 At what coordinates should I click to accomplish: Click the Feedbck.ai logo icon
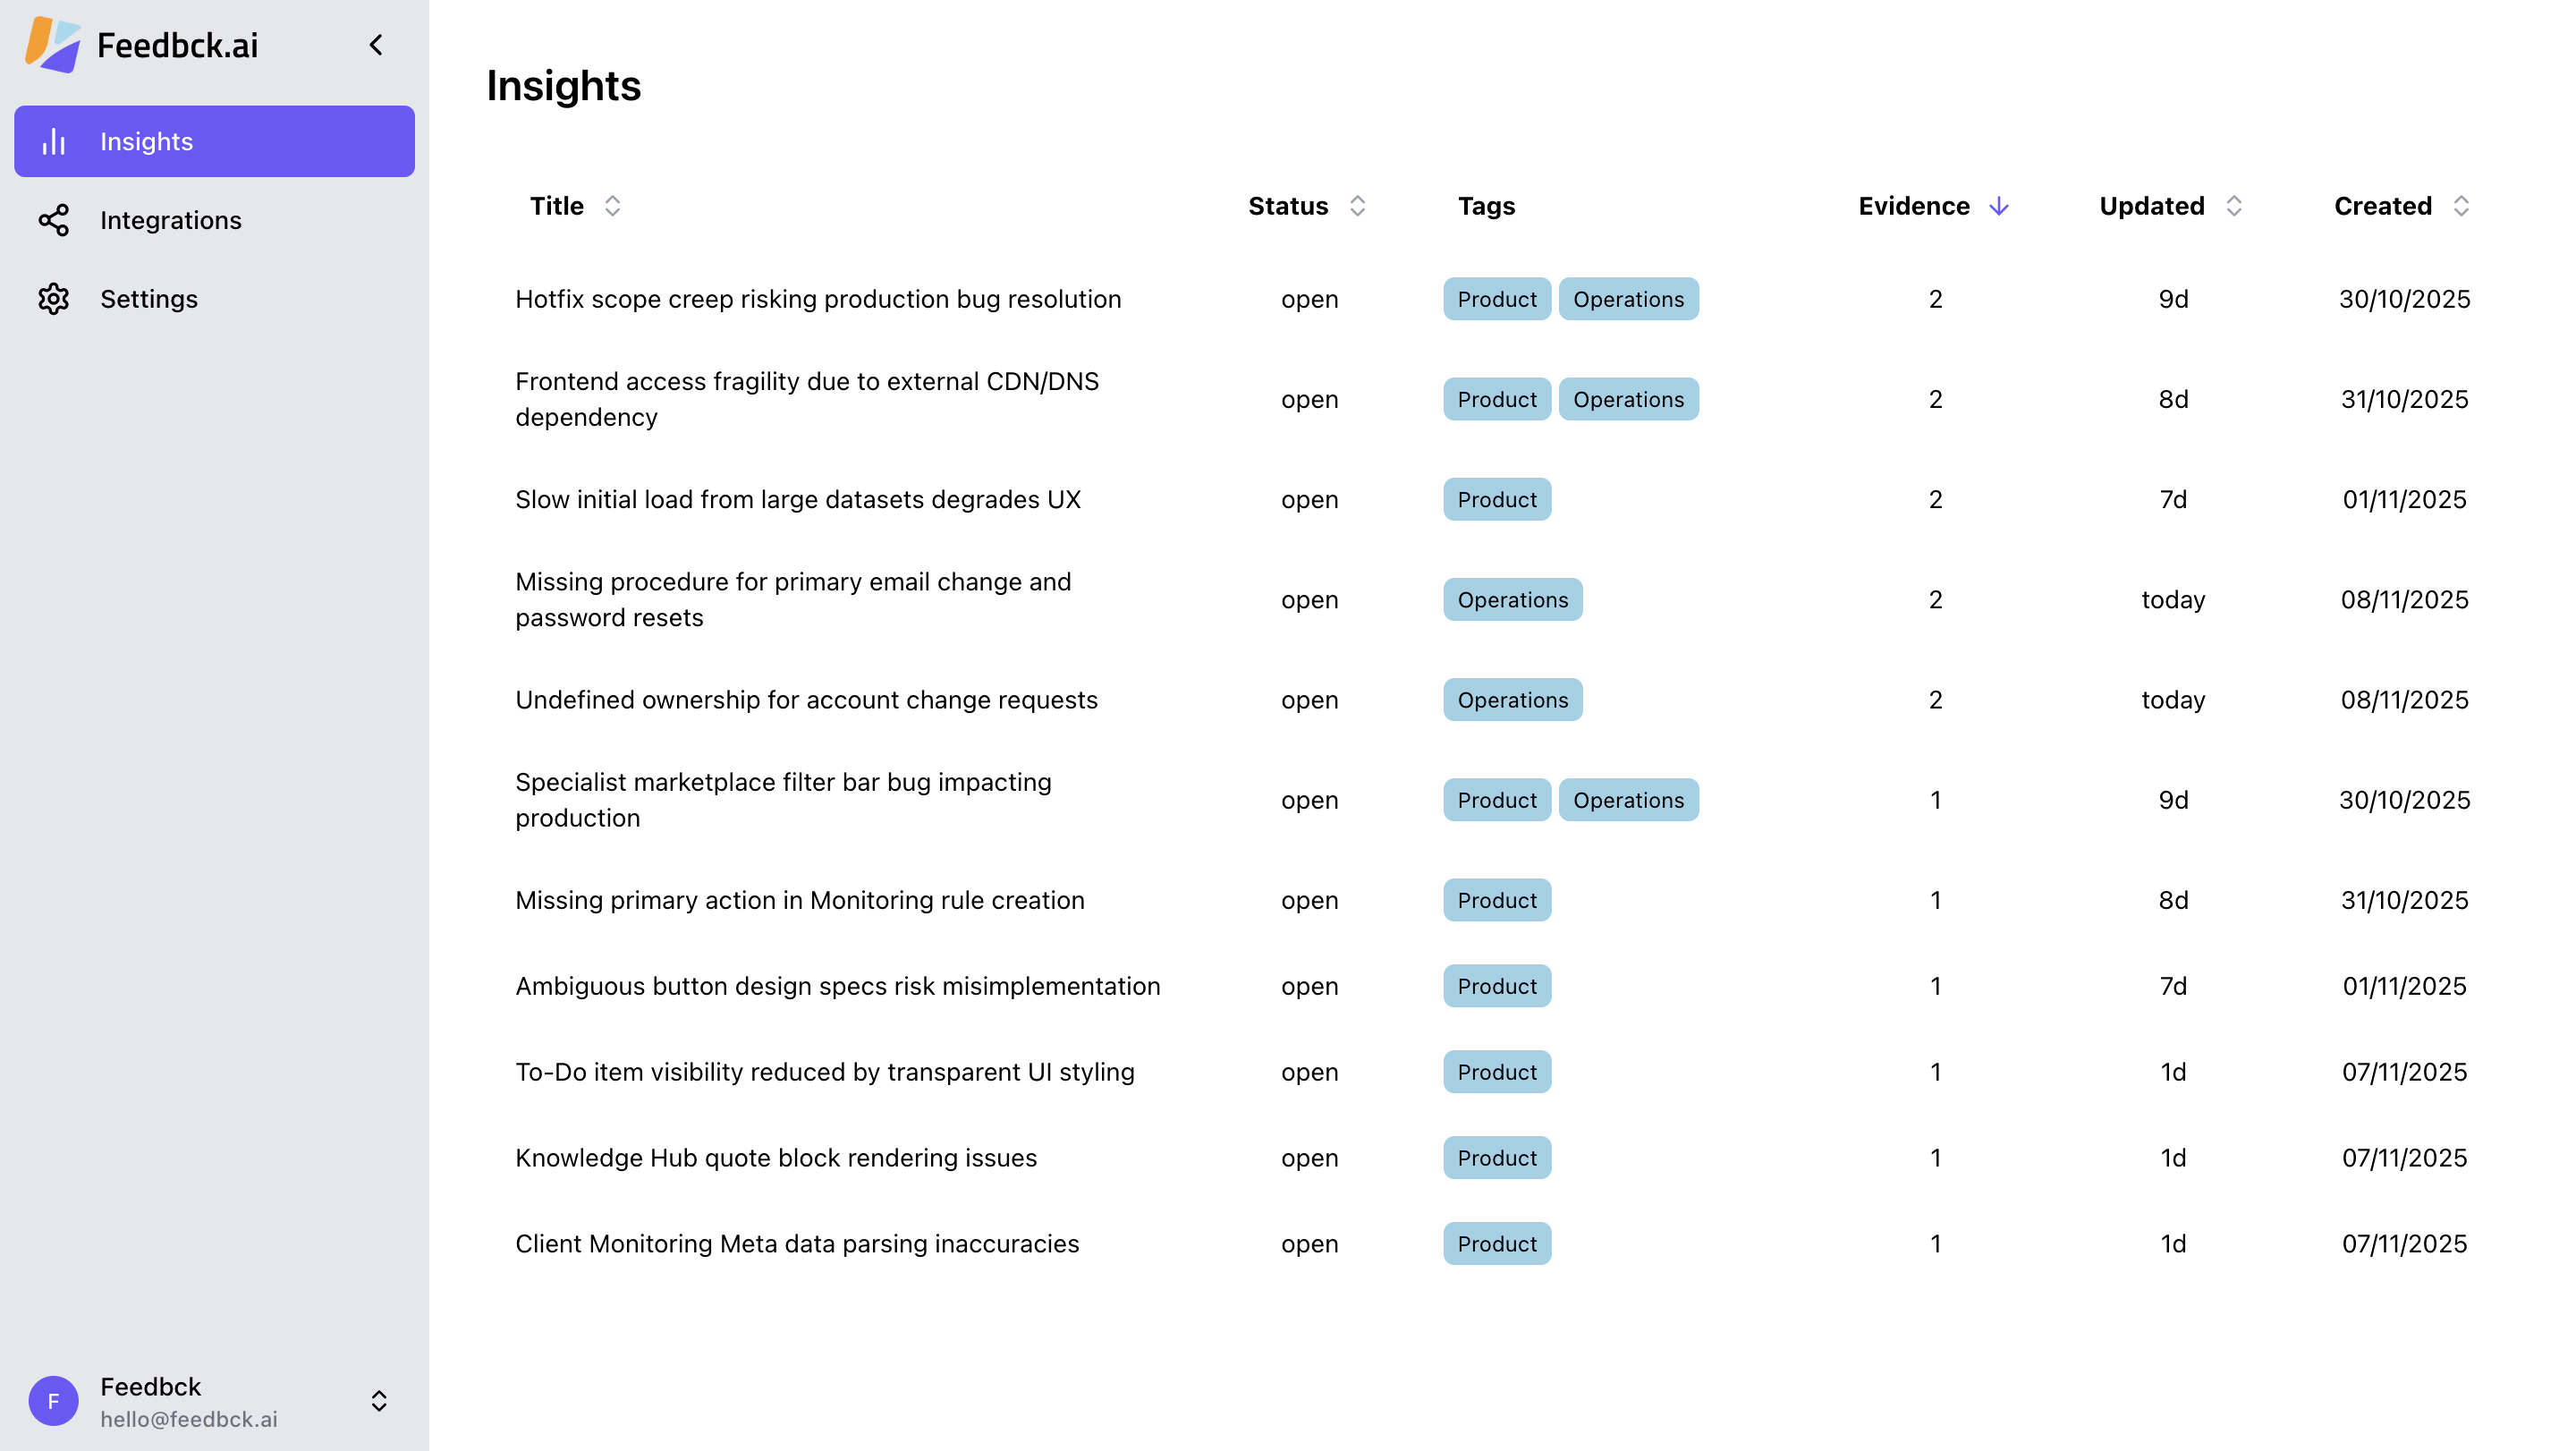(53, 45)
